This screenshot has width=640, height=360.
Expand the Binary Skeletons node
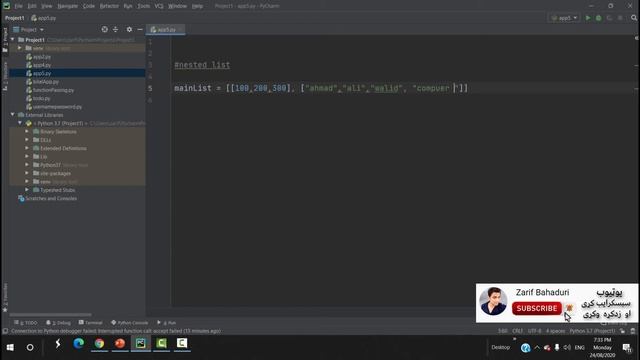27,131
